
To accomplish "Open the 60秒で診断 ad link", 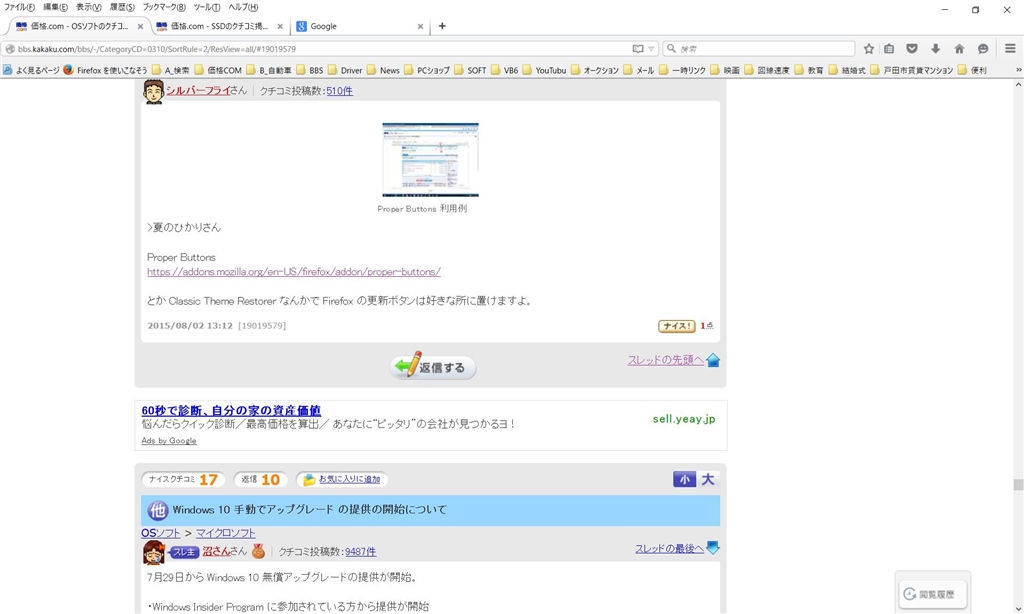I will [231, 411].
